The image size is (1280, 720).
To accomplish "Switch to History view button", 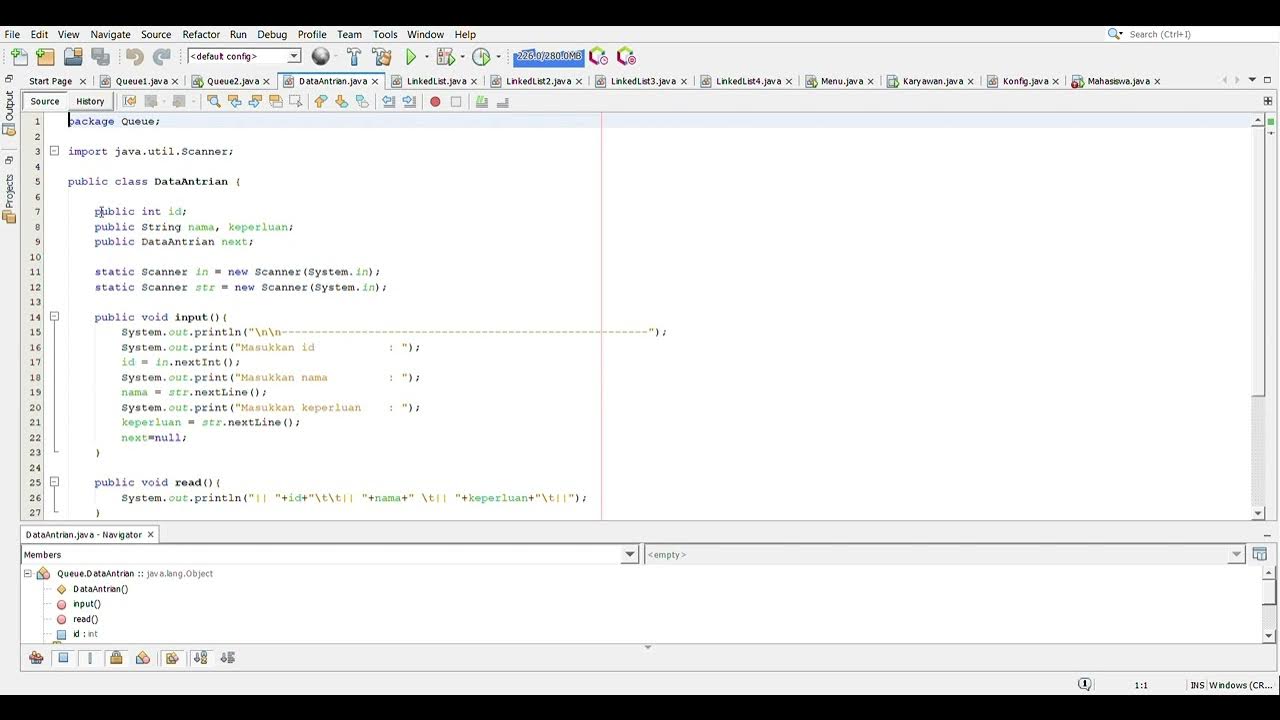I will [90, 101].
